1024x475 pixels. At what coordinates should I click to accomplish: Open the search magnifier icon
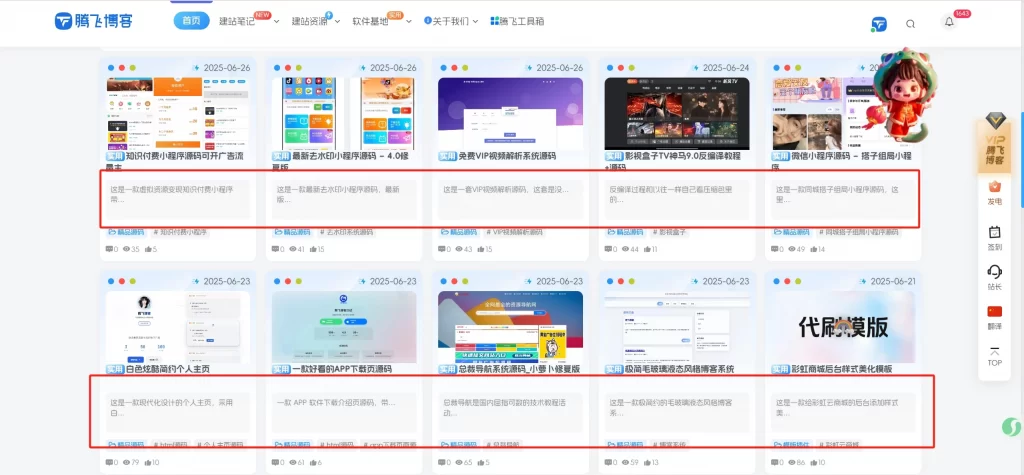(x=910, y=24)
